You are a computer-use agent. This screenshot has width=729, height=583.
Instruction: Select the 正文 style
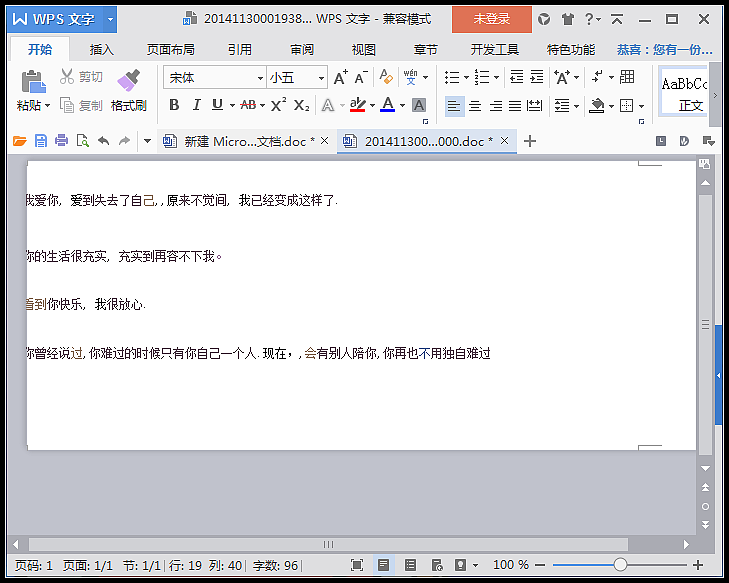pos(685,92)
